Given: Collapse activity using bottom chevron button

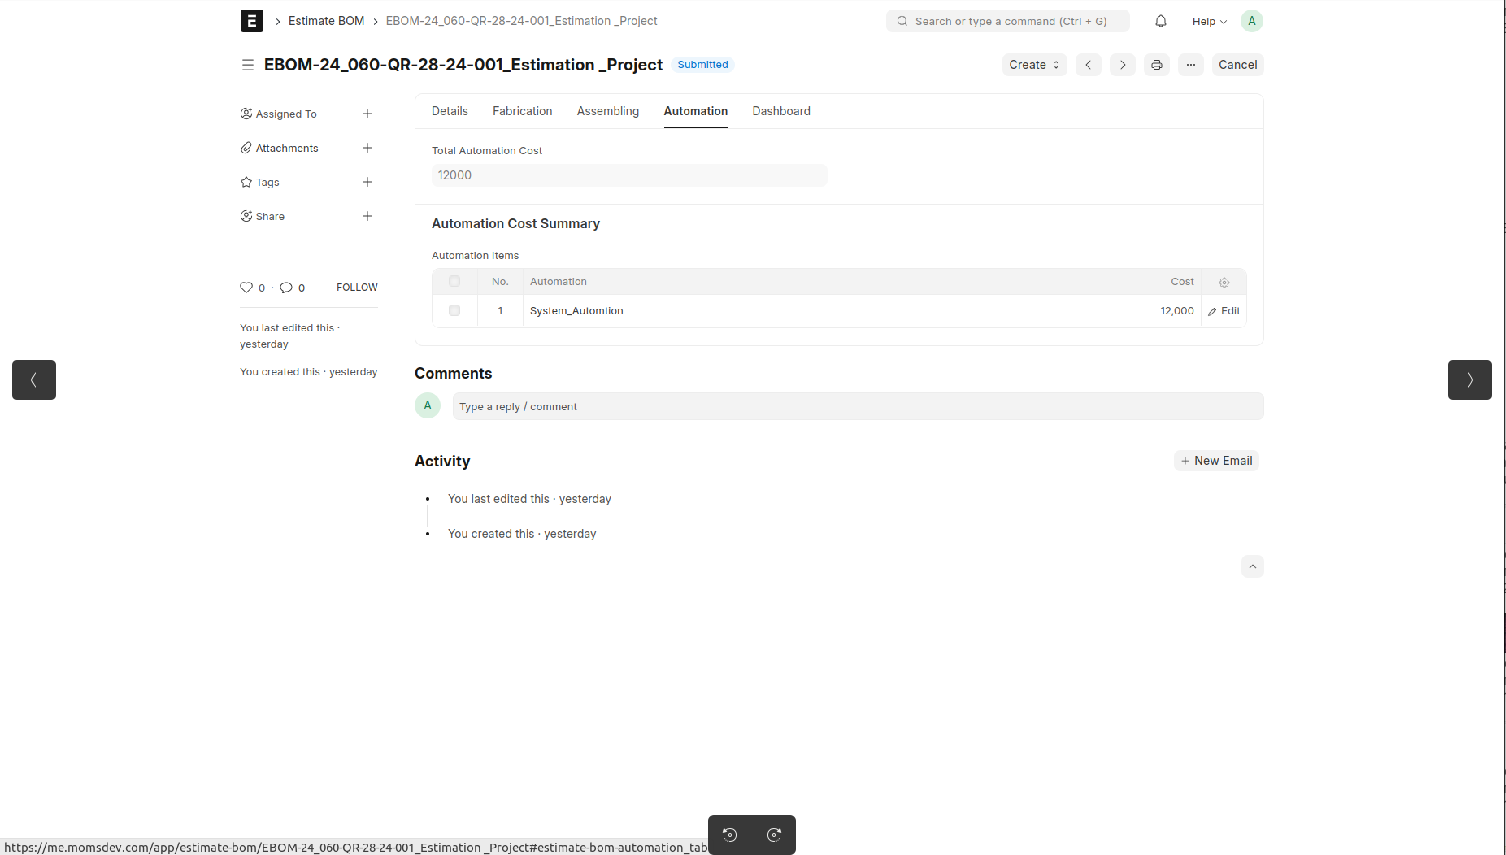Looking at the screenshot, I should pyautogui.click(x=1252, y=567).
